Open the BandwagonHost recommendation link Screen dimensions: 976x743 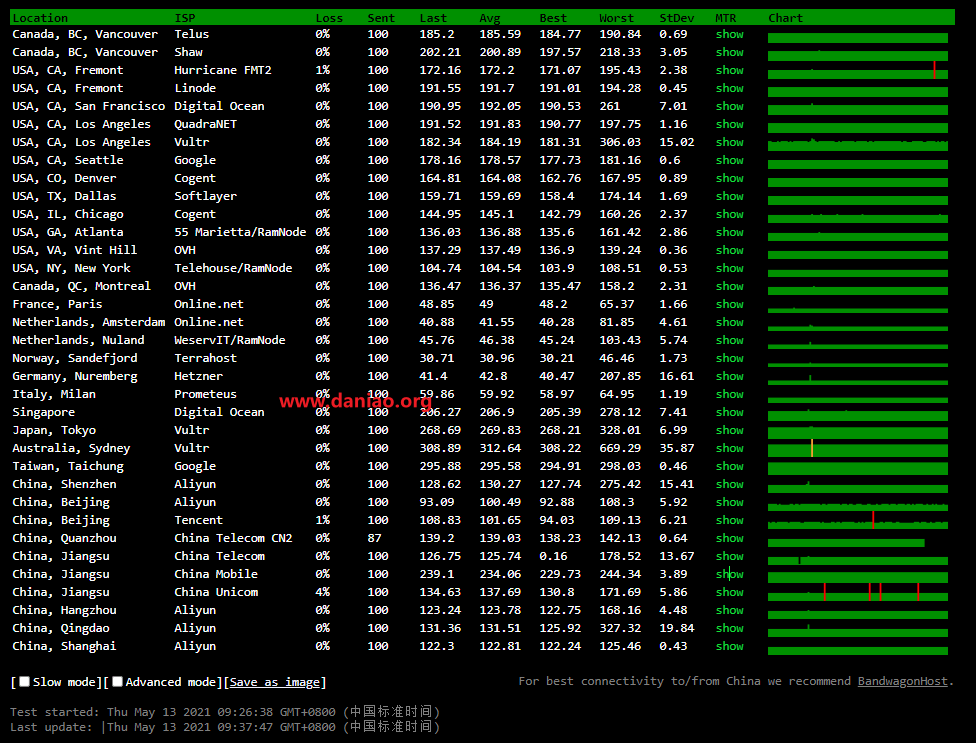click(x=903, y=681)
